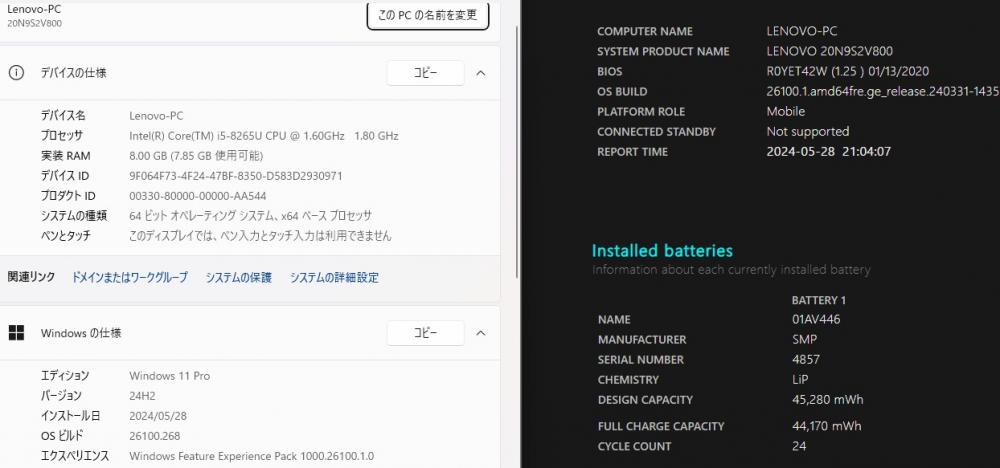Select battery serial number 4857
This screenshot has width=1000, height=468.
click(x=805, y=360)
